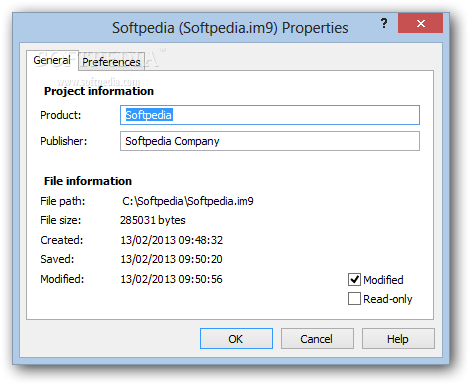470x385 pixels.
Task: Click the file path C:\Softpedia\Softpedia.im9
Action: (188, 201)
